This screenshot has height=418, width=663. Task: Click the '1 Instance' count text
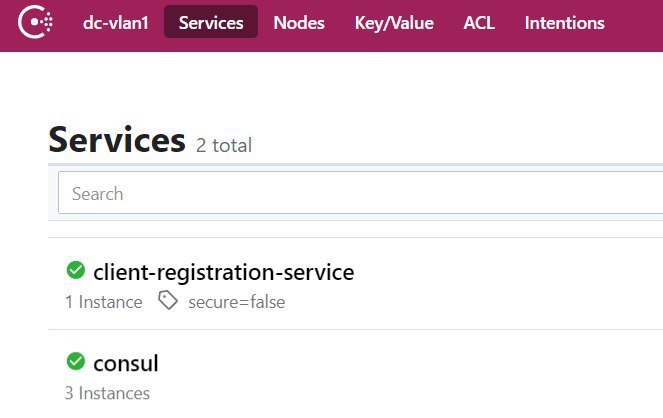click(104, 302)
